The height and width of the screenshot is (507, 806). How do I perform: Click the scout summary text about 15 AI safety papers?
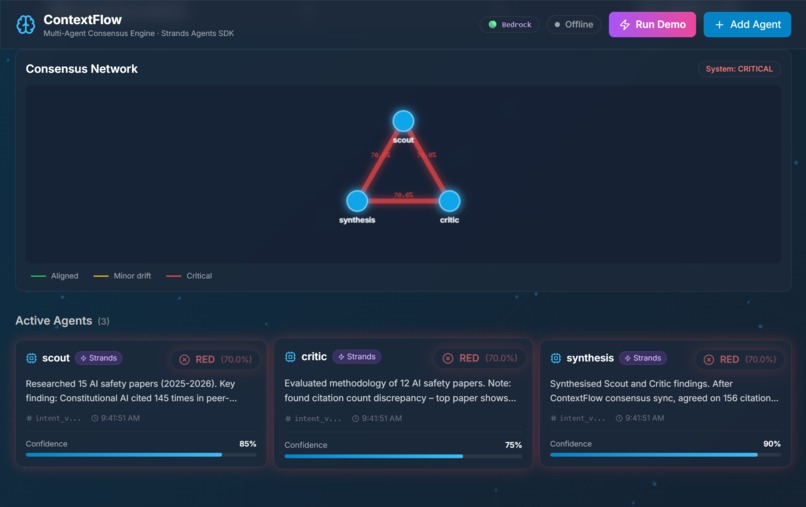coord(131,391)
